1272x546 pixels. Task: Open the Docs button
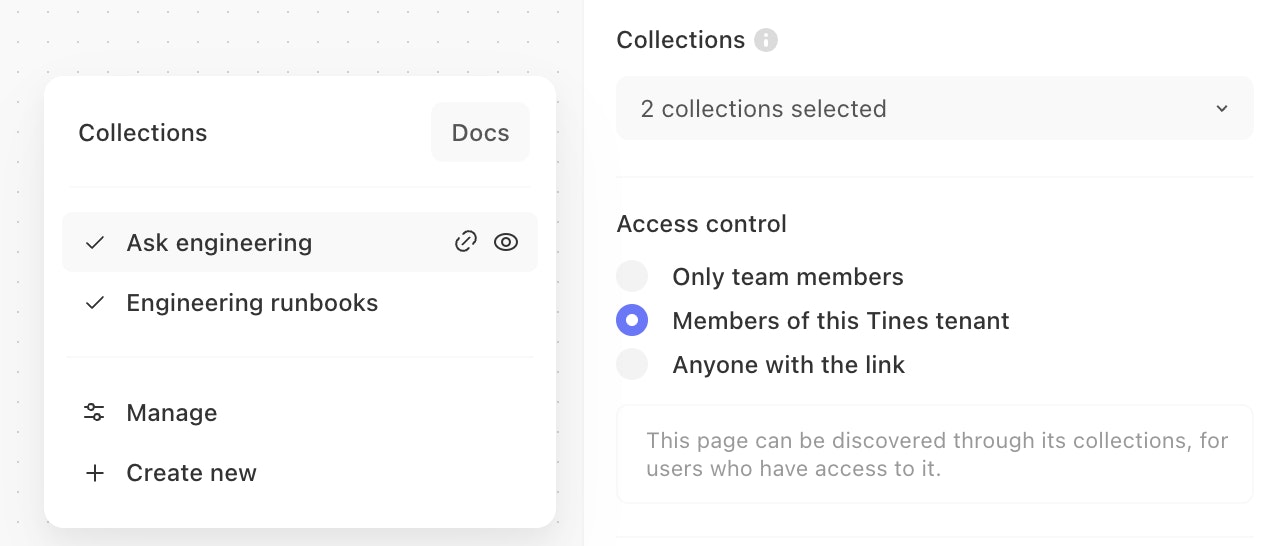pyautogui.click(x=480, y=133)
